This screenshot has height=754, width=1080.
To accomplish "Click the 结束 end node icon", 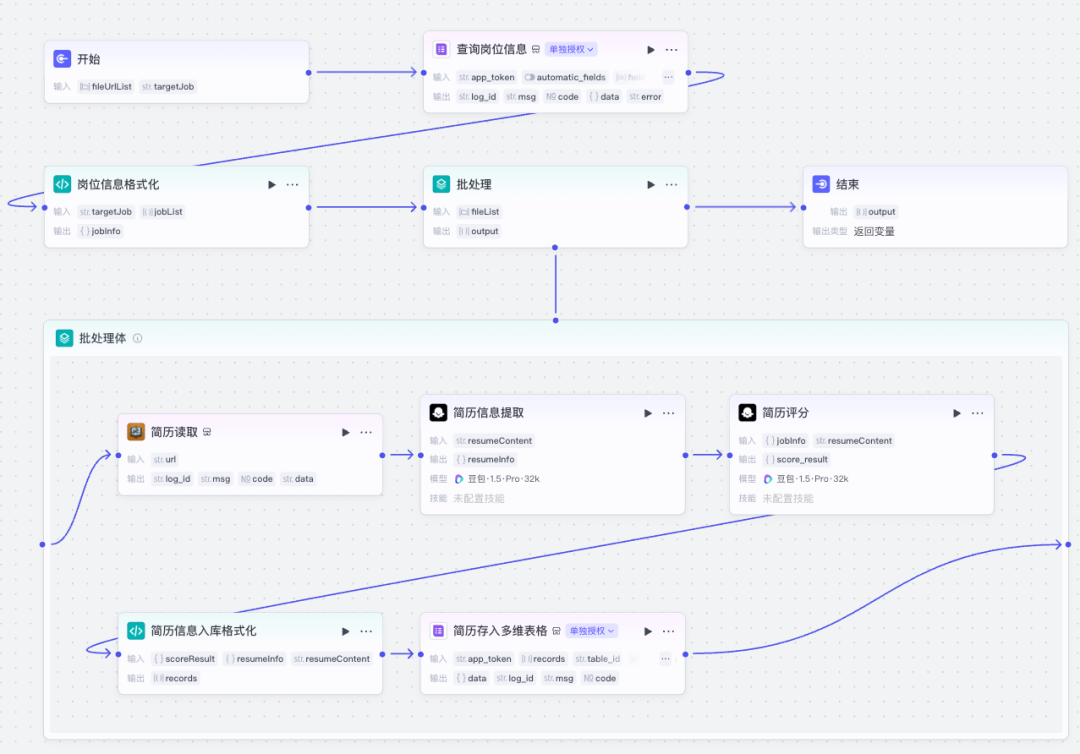I will 821,185.
